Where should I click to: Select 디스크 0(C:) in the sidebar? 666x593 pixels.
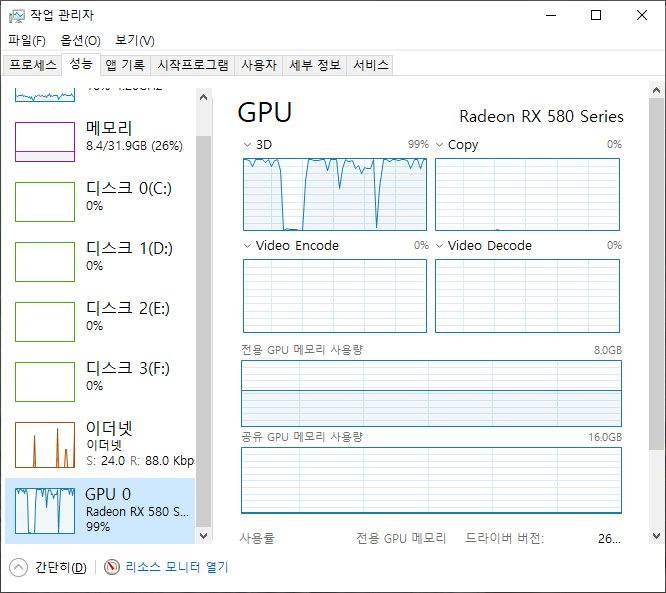[100, 202]
